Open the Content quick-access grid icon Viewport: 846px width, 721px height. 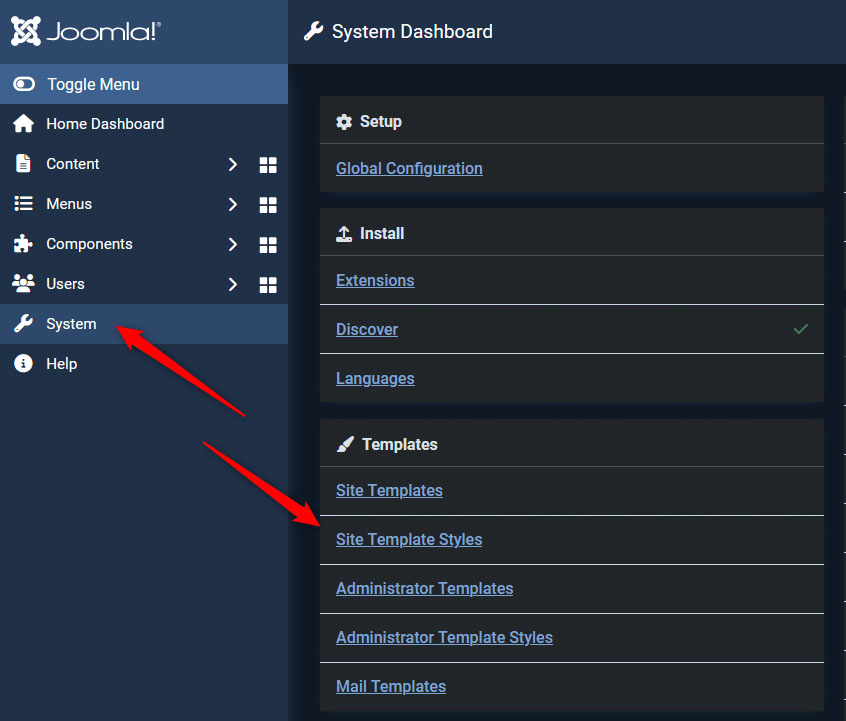click(x=267, y=164)
